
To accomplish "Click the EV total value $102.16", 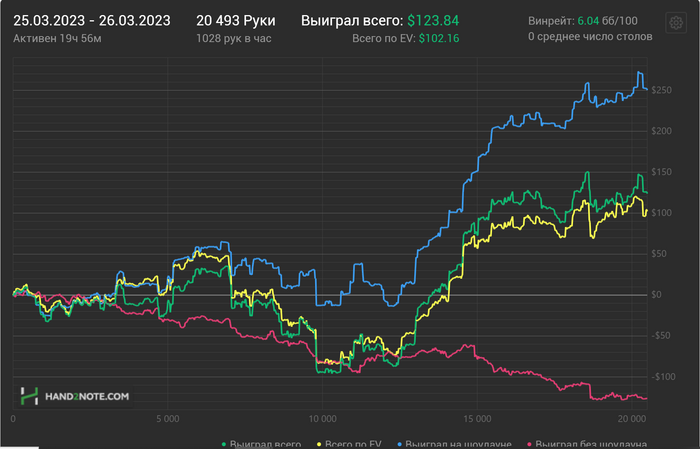I will pyautogui.click(x=439, y=38).
